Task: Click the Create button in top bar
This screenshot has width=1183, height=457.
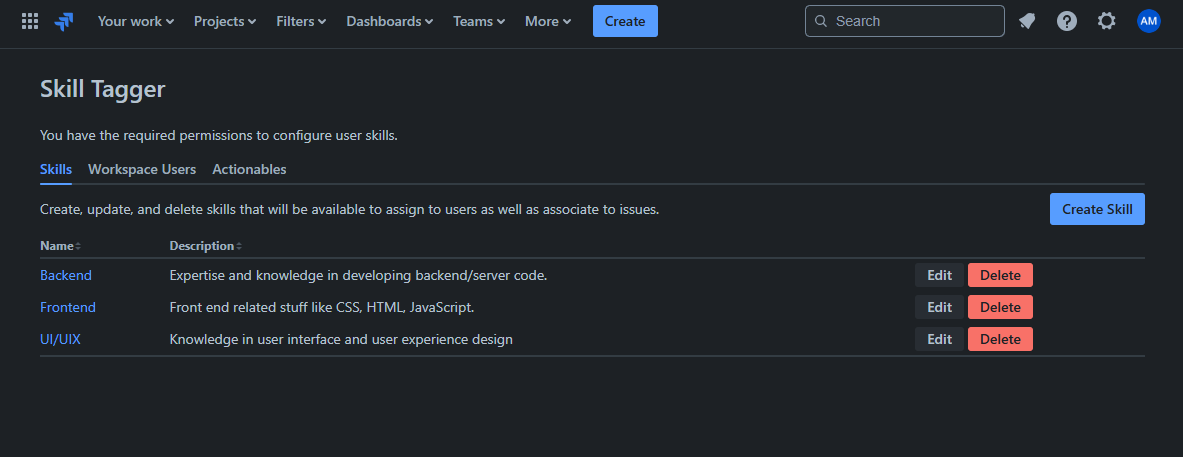Action: [625, 21]
